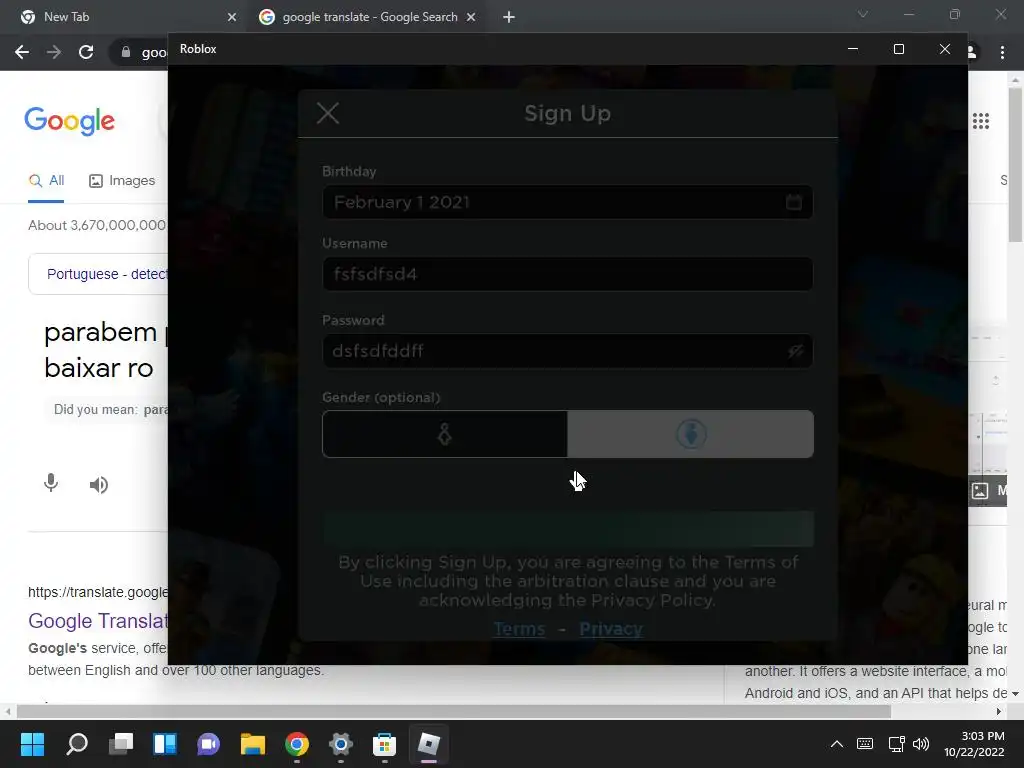Click the dimmed Sign Up submit button

click(x=568, y=528)
